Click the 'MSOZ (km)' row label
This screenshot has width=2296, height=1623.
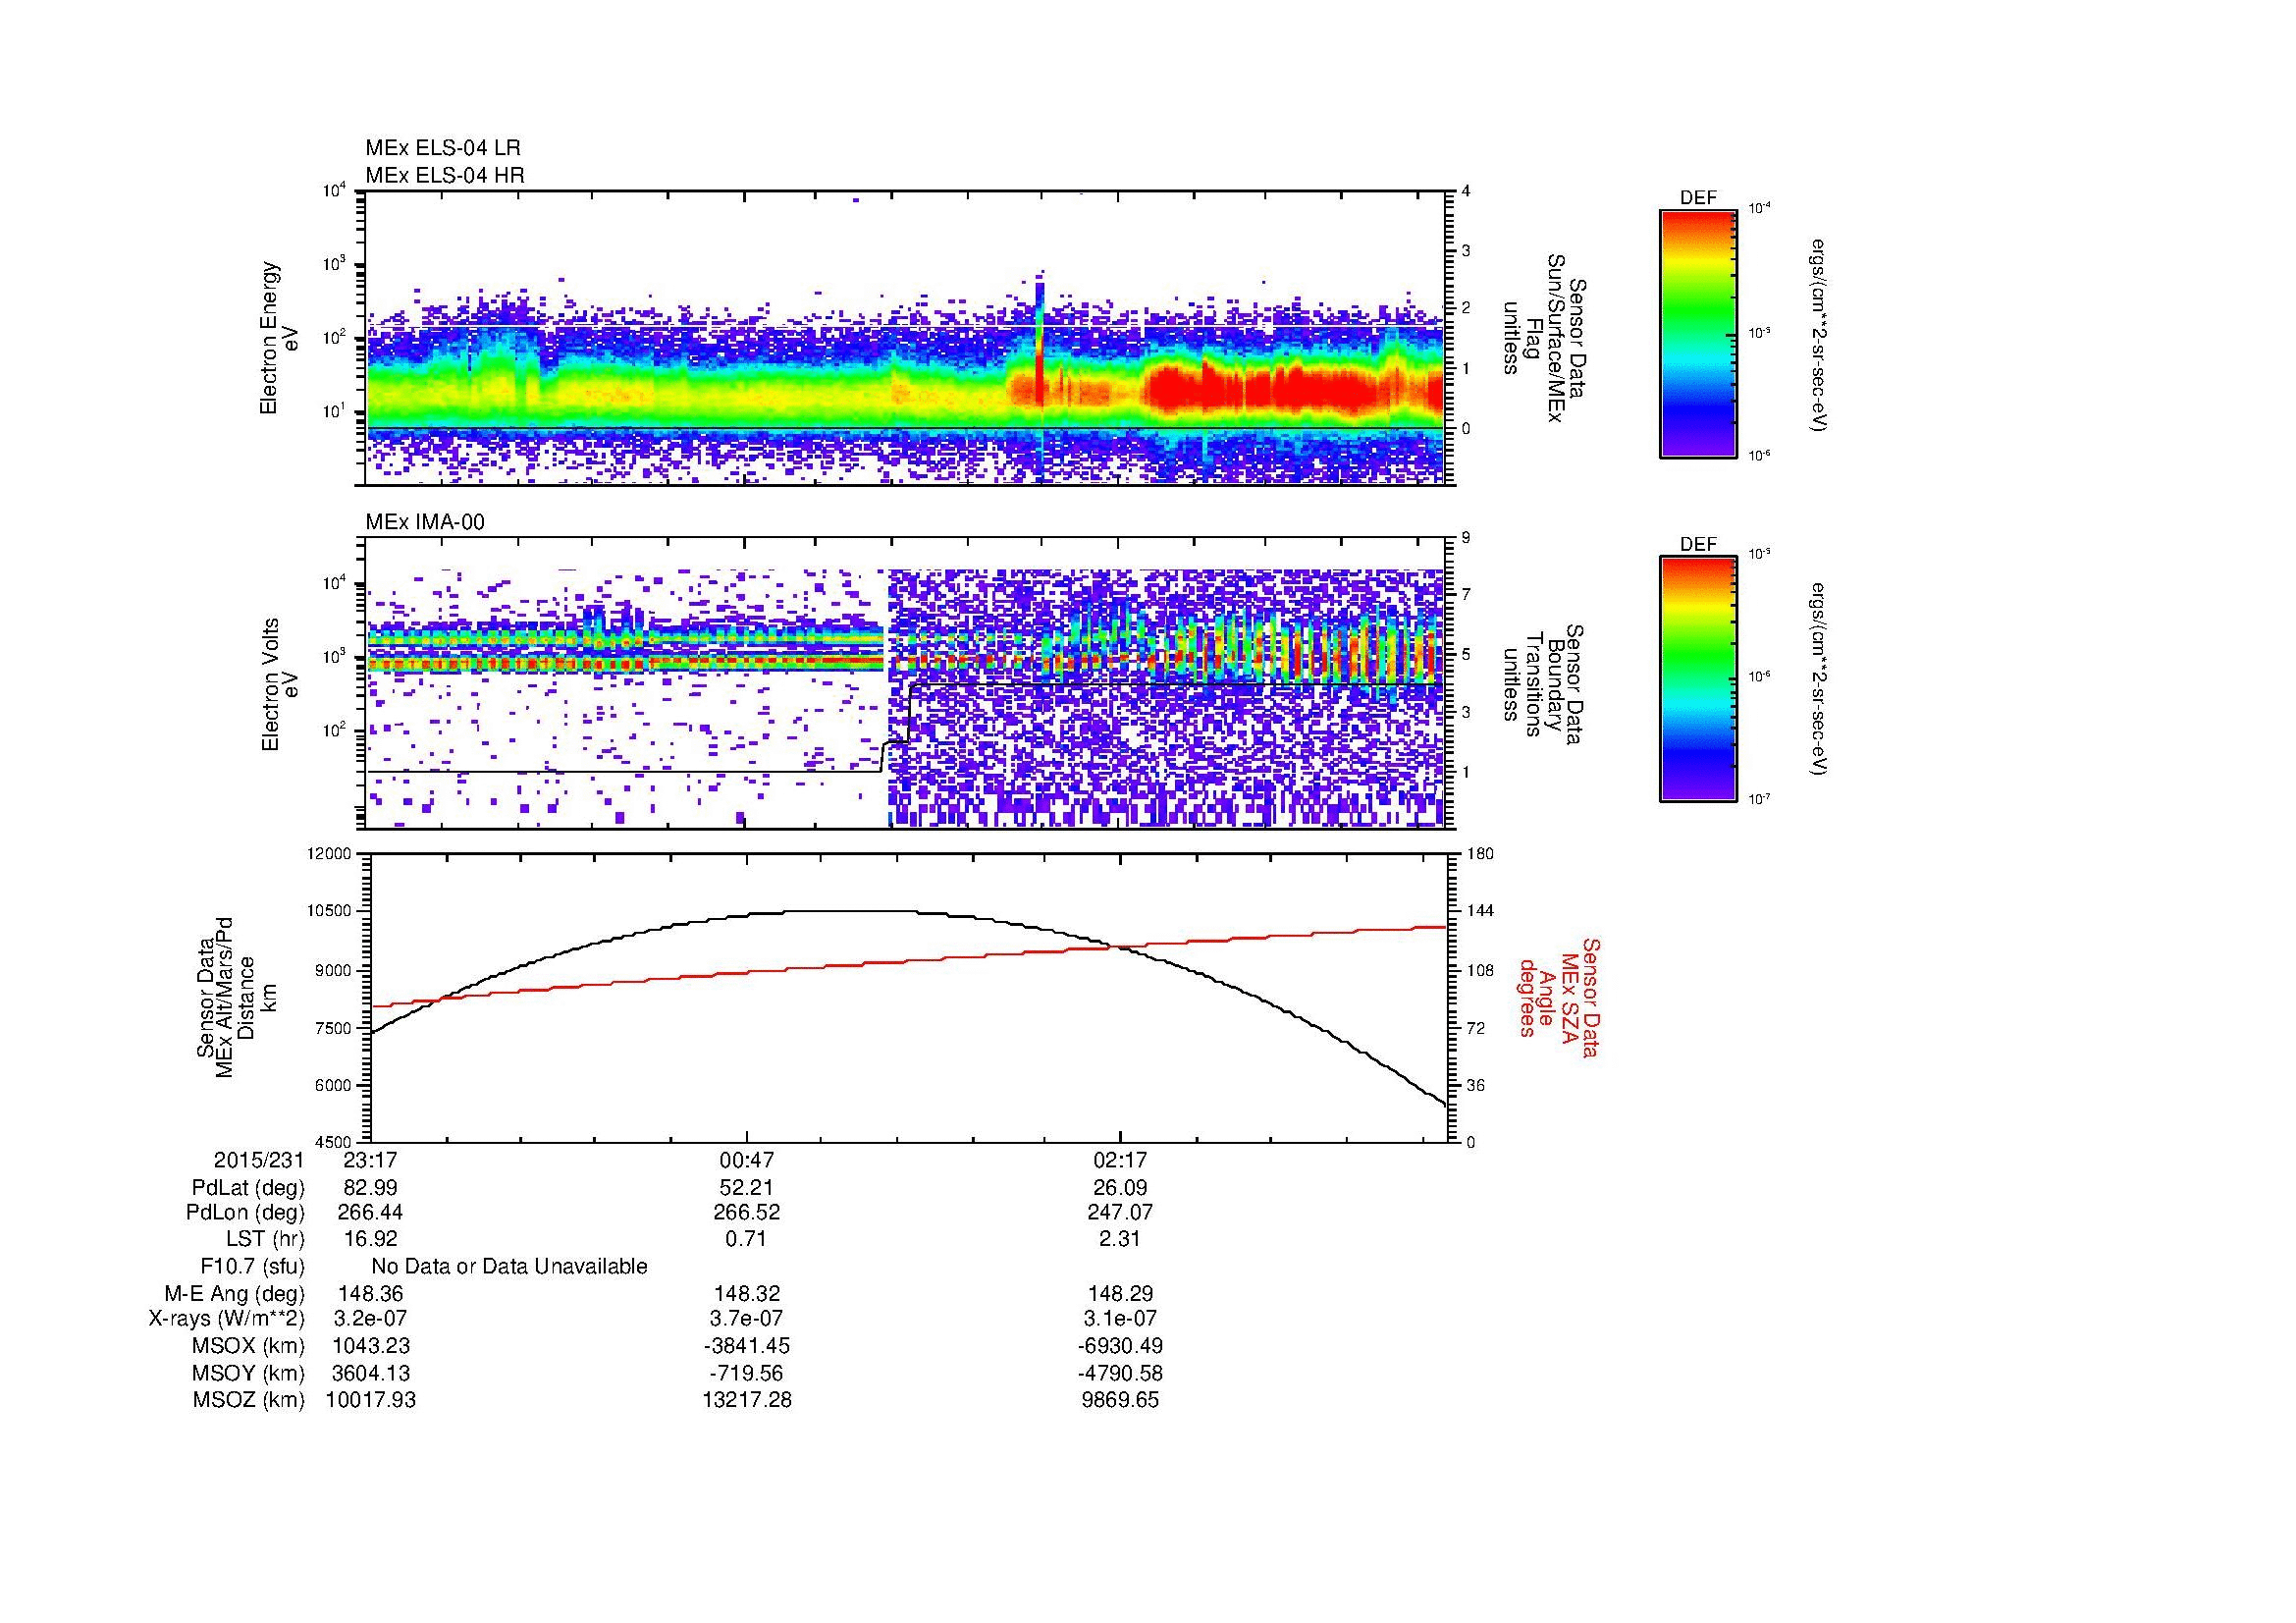(248, 1401)
